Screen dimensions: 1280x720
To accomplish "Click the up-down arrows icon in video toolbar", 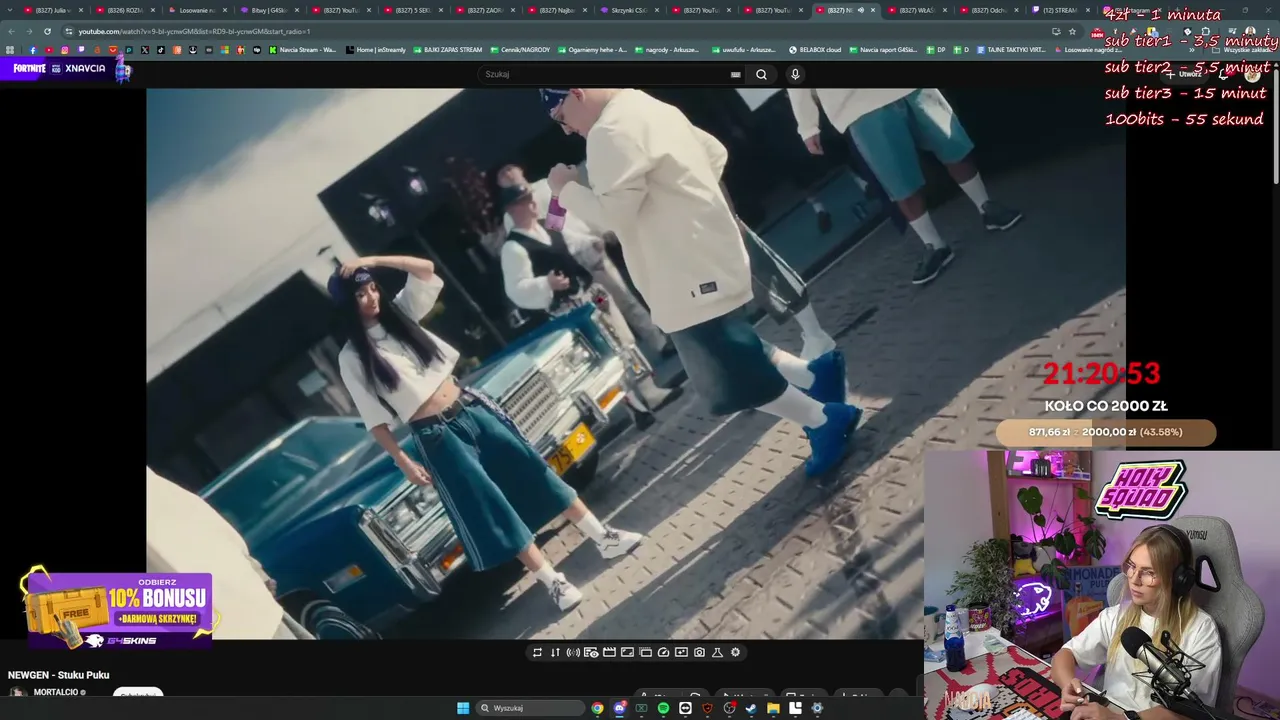I will (x=555, y=652).
